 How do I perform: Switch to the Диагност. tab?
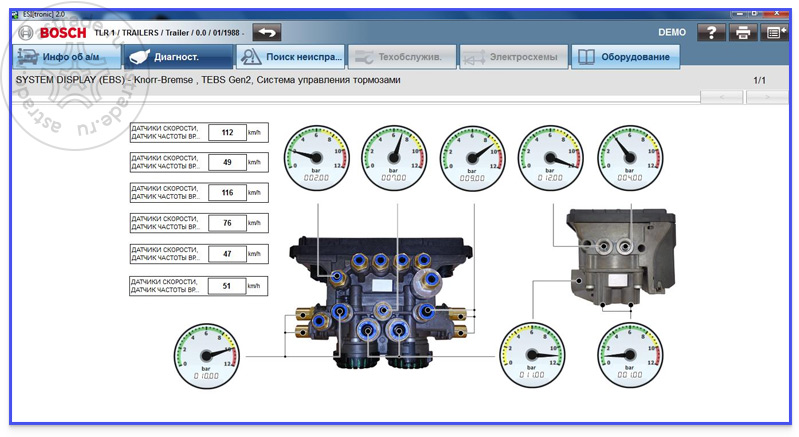[178, 57]
